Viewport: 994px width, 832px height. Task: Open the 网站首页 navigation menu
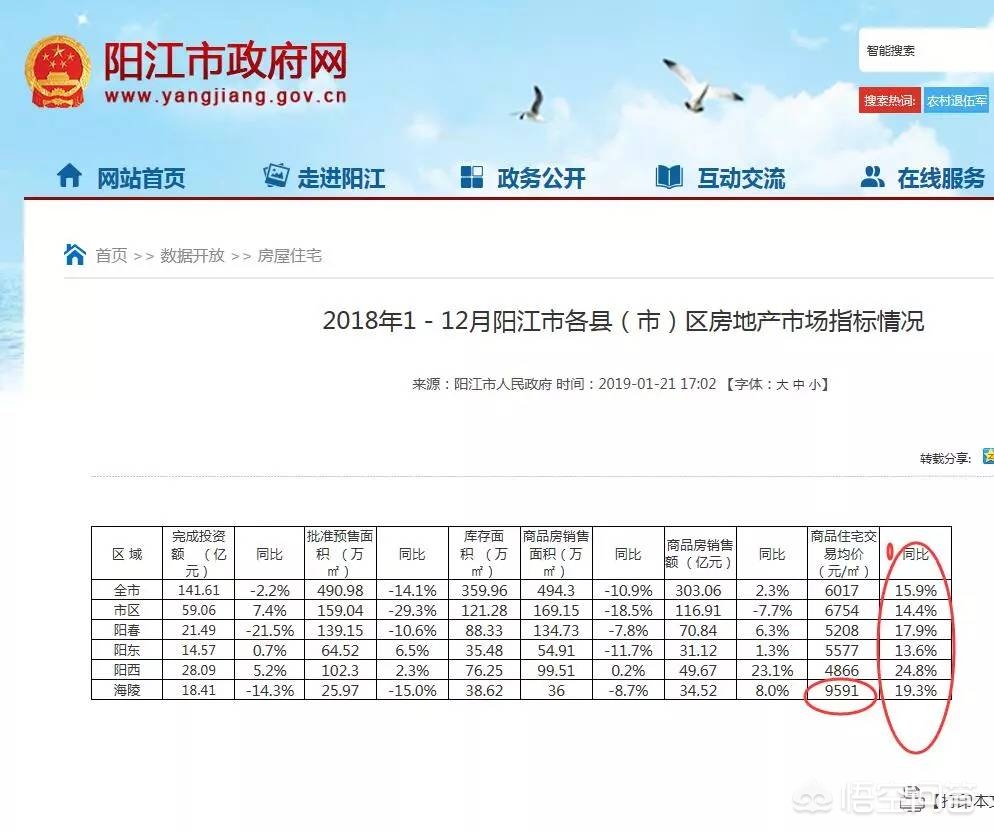coord(139,176)
